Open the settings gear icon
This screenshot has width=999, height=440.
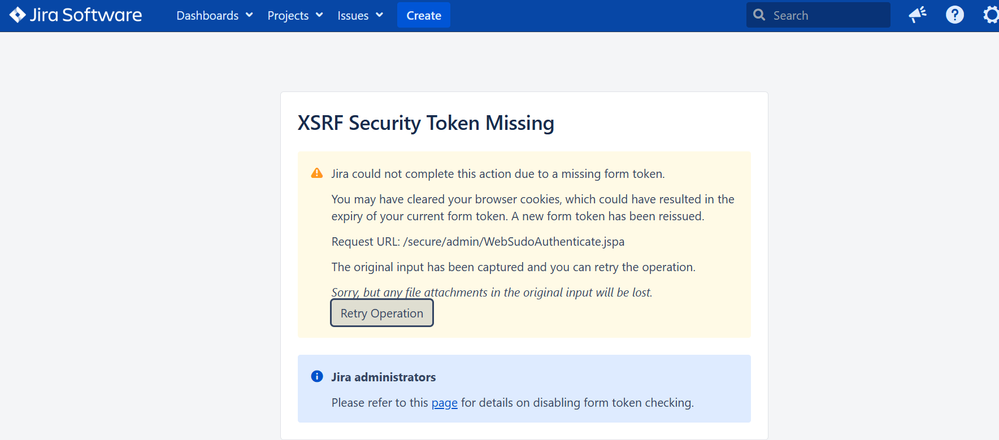point(991,15)
